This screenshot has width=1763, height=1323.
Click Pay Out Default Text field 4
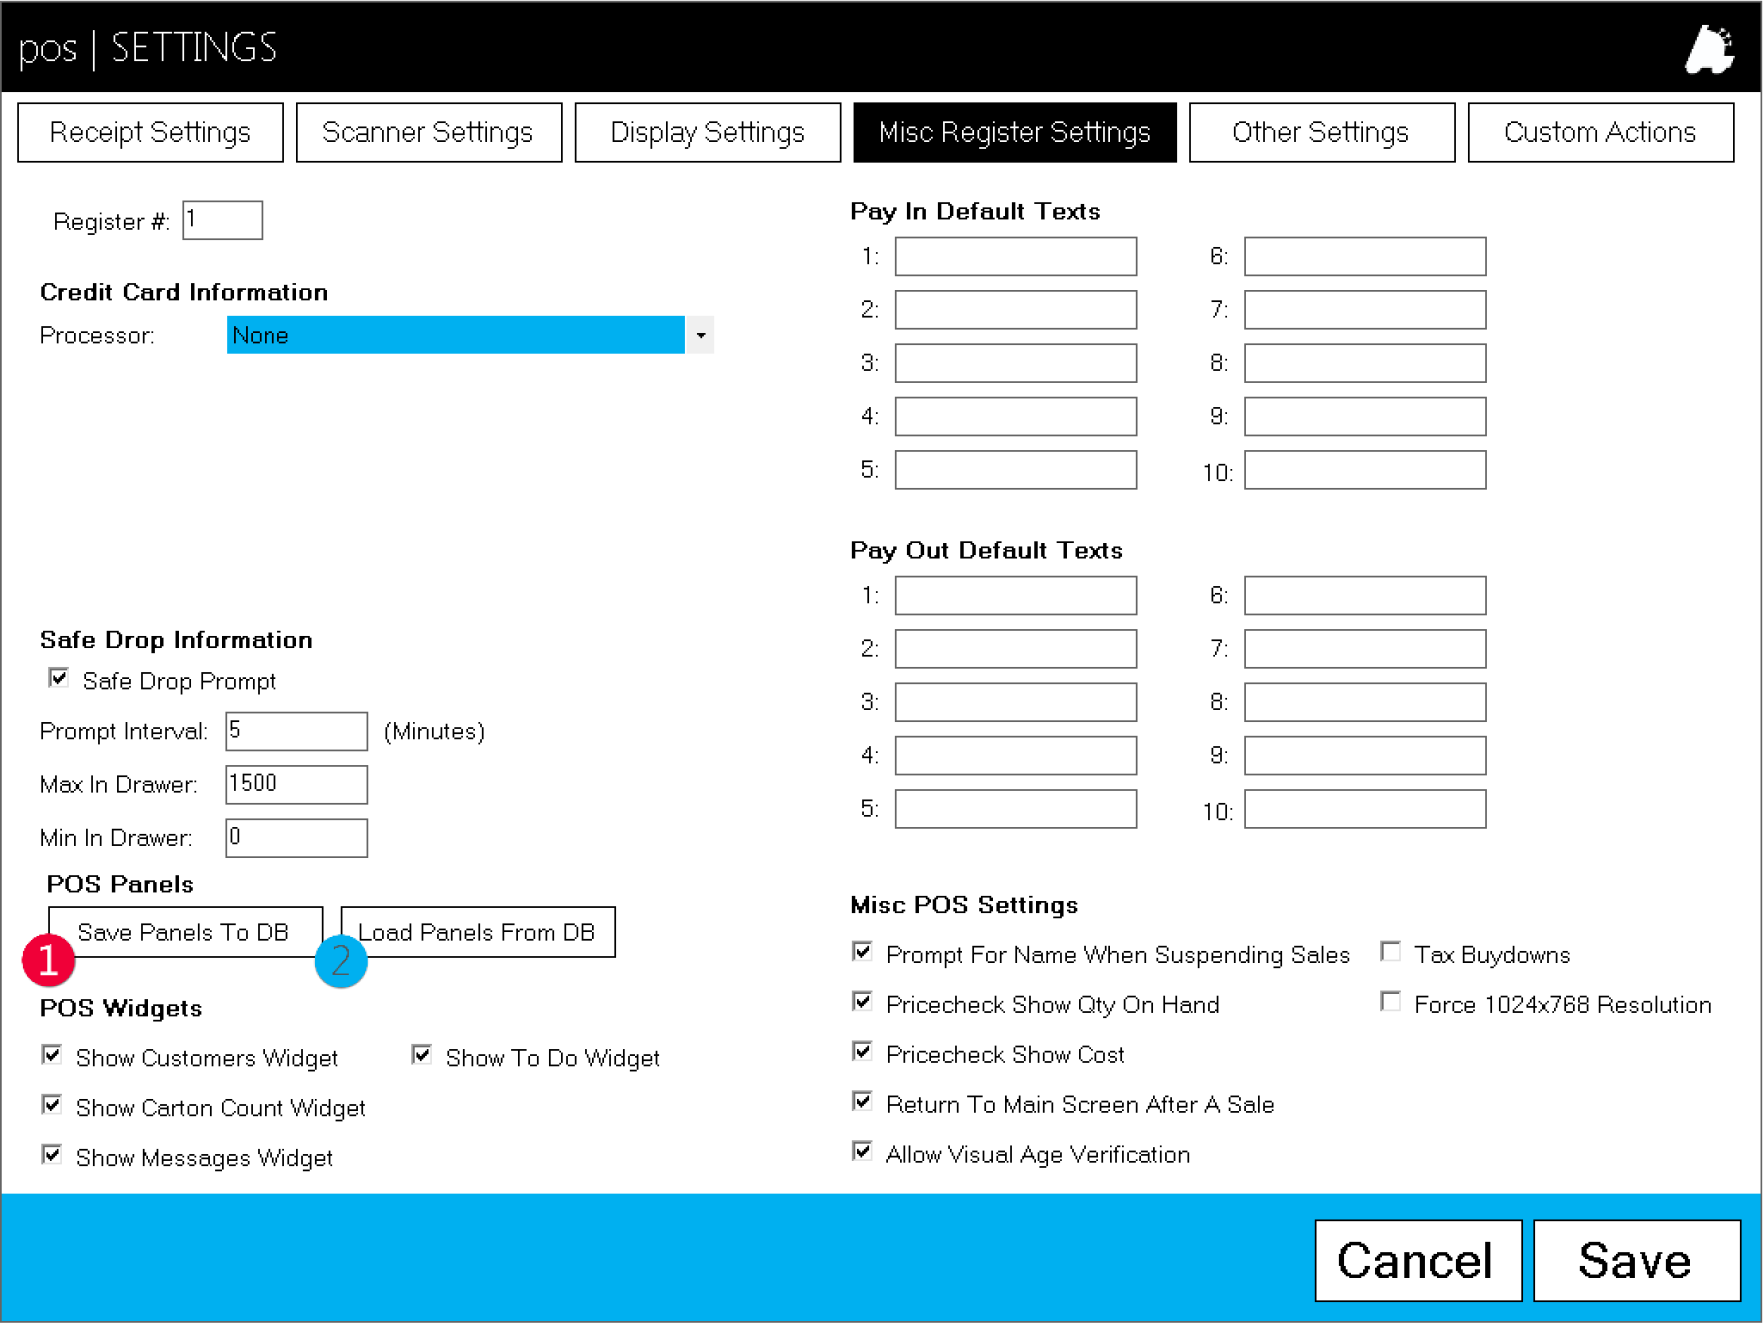(x=1015, y=755)
